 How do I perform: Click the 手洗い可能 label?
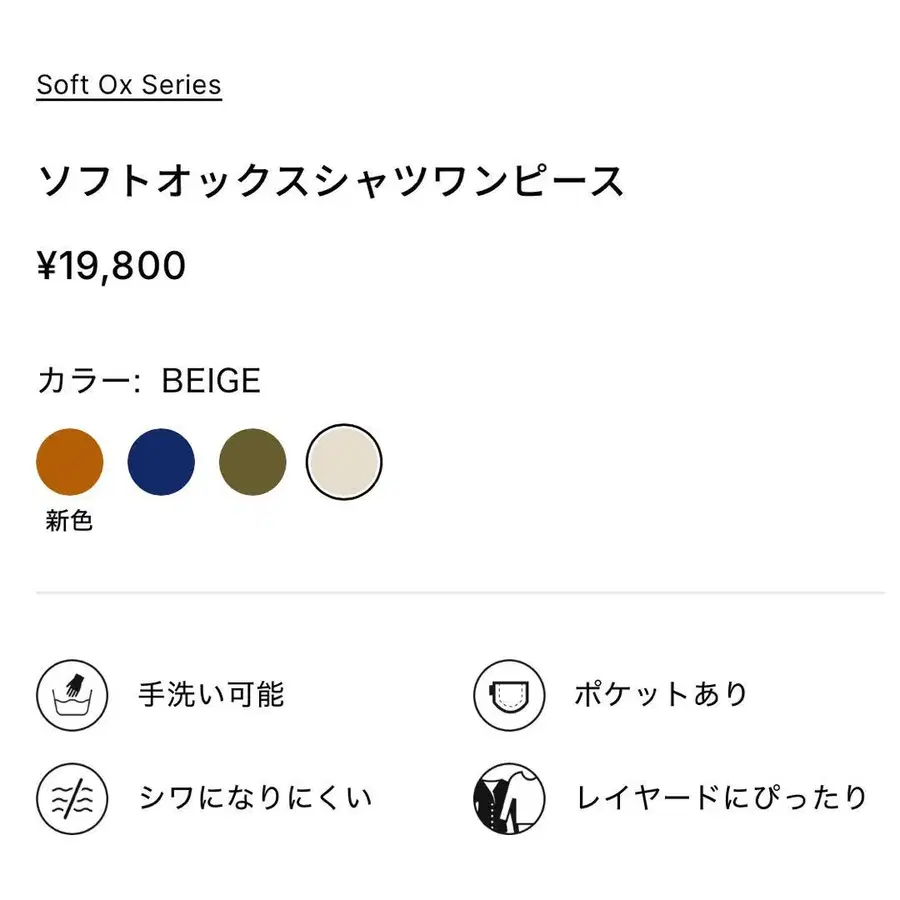211,695
